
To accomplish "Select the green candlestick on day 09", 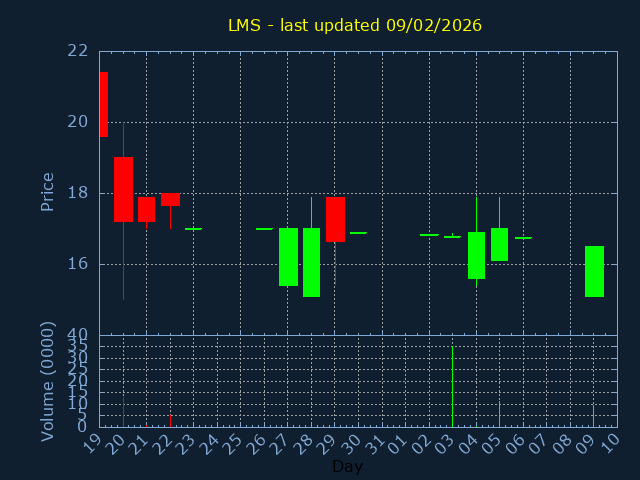I will tap(594, 271).
